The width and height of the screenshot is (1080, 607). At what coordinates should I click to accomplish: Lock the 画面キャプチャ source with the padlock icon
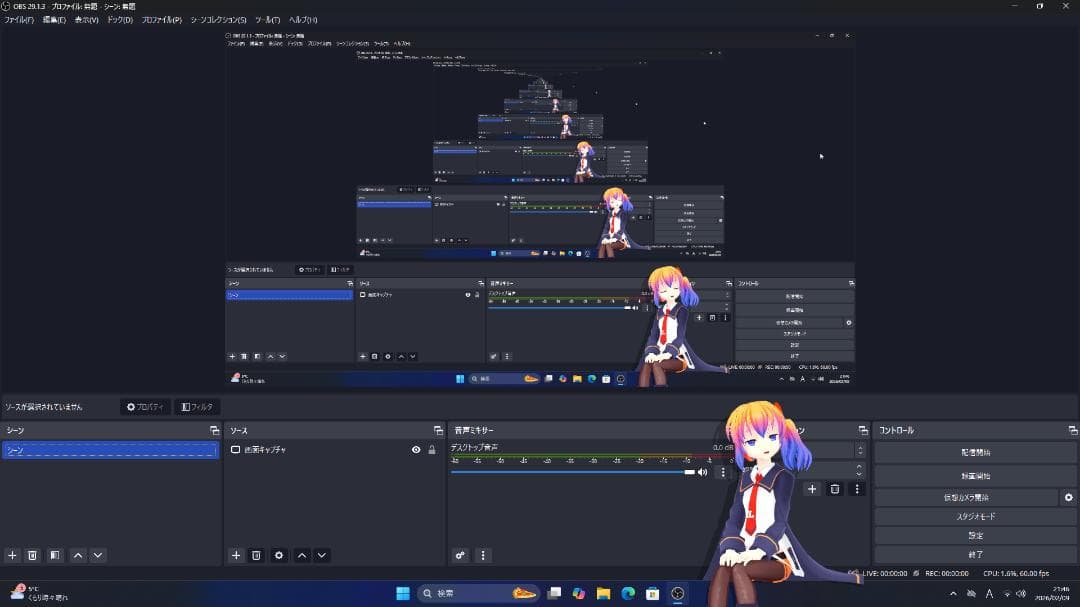pos(433,450)
